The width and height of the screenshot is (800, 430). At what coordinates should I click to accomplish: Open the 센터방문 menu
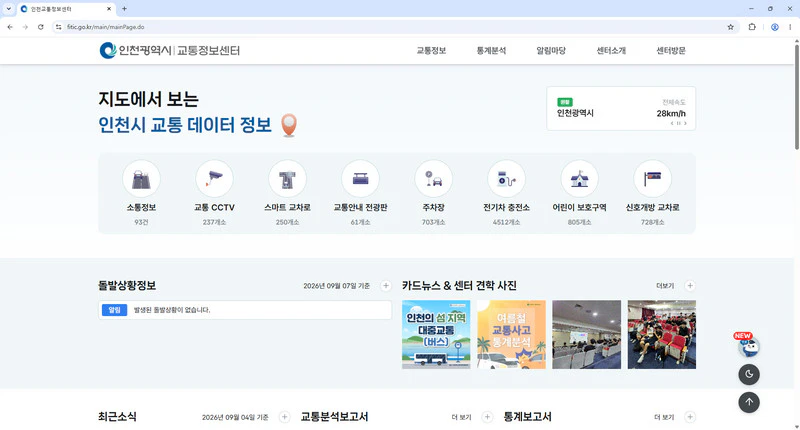[x=671, y=50]
